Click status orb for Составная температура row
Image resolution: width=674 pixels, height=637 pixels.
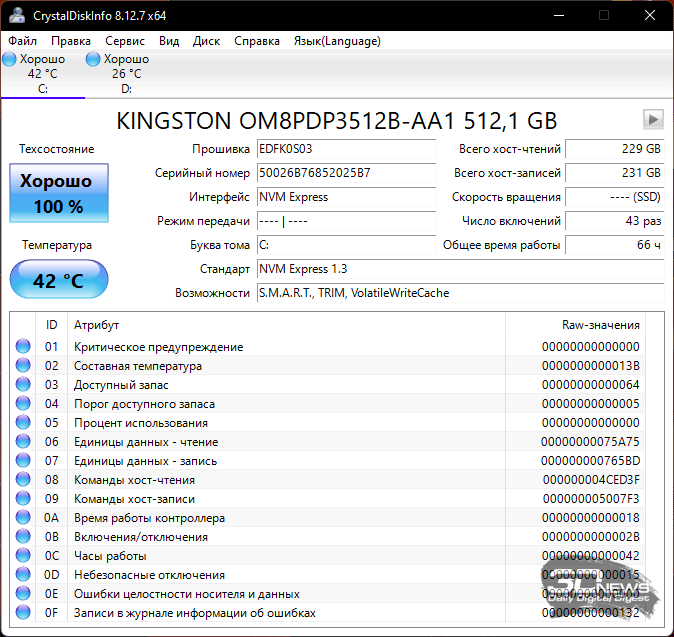pos(23,365)
